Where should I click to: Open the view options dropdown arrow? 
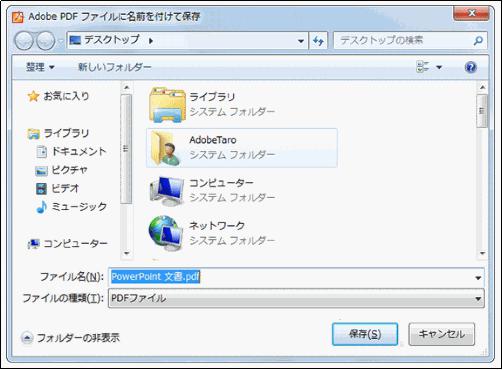439,67
